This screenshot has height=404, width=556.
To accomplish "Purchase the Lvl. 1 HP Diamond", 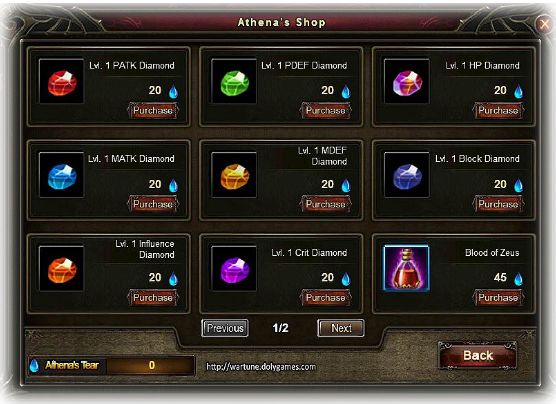I will tap(498, 111).
